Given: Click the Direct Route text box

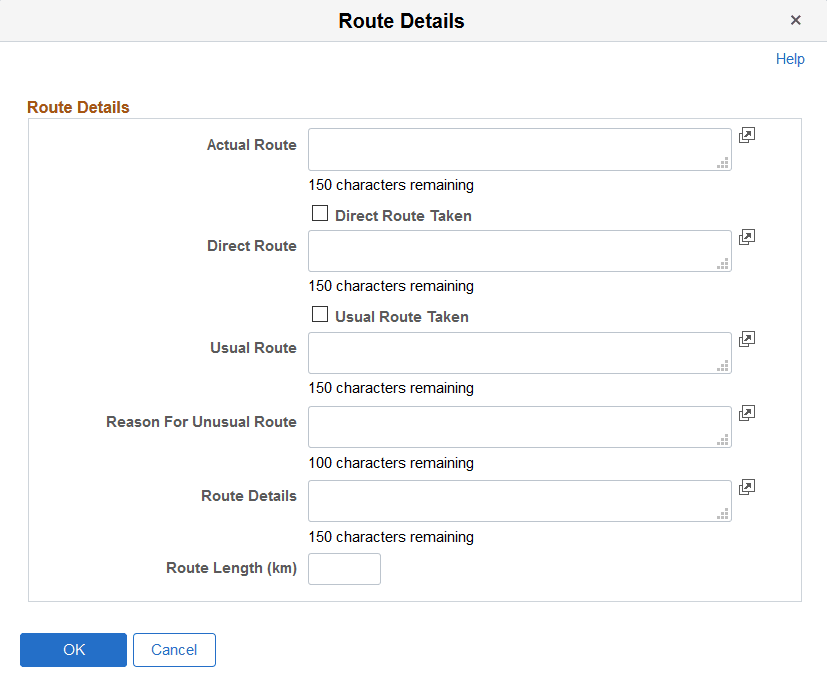Looking at the screenshot, I should point(519,251).
